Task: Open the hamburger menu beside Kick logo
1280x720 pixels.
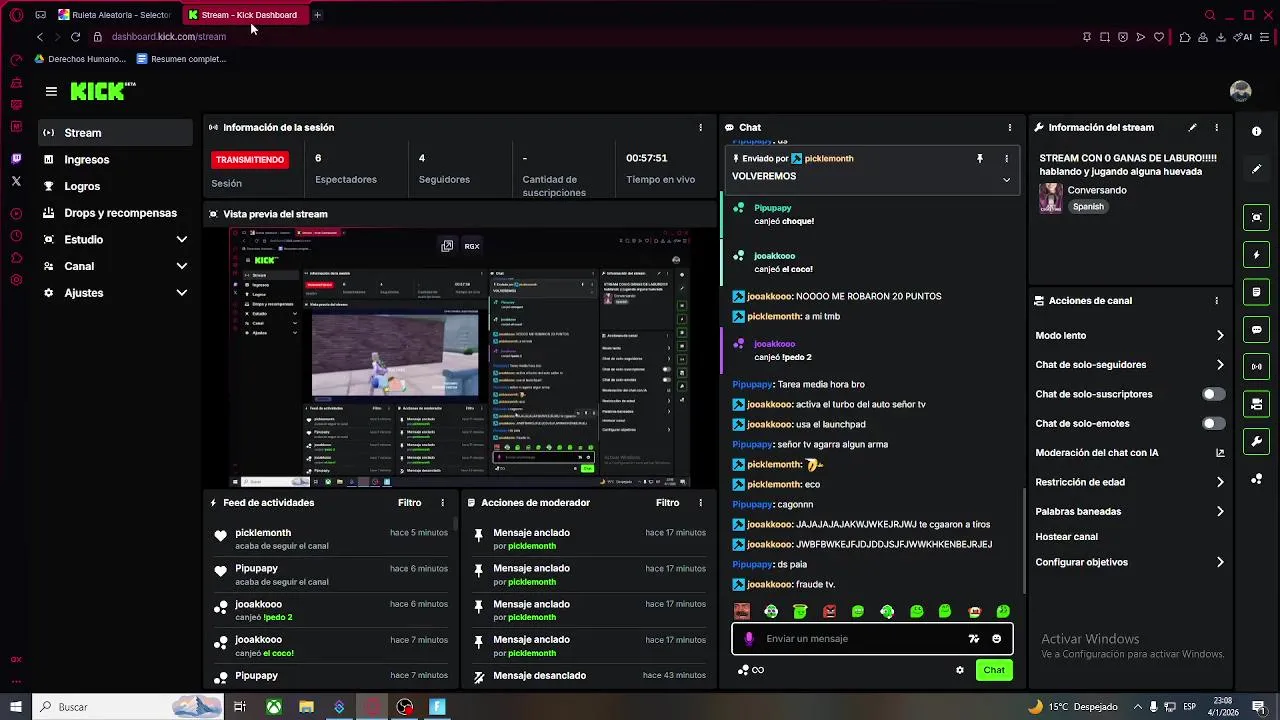Action: point(51,91)
